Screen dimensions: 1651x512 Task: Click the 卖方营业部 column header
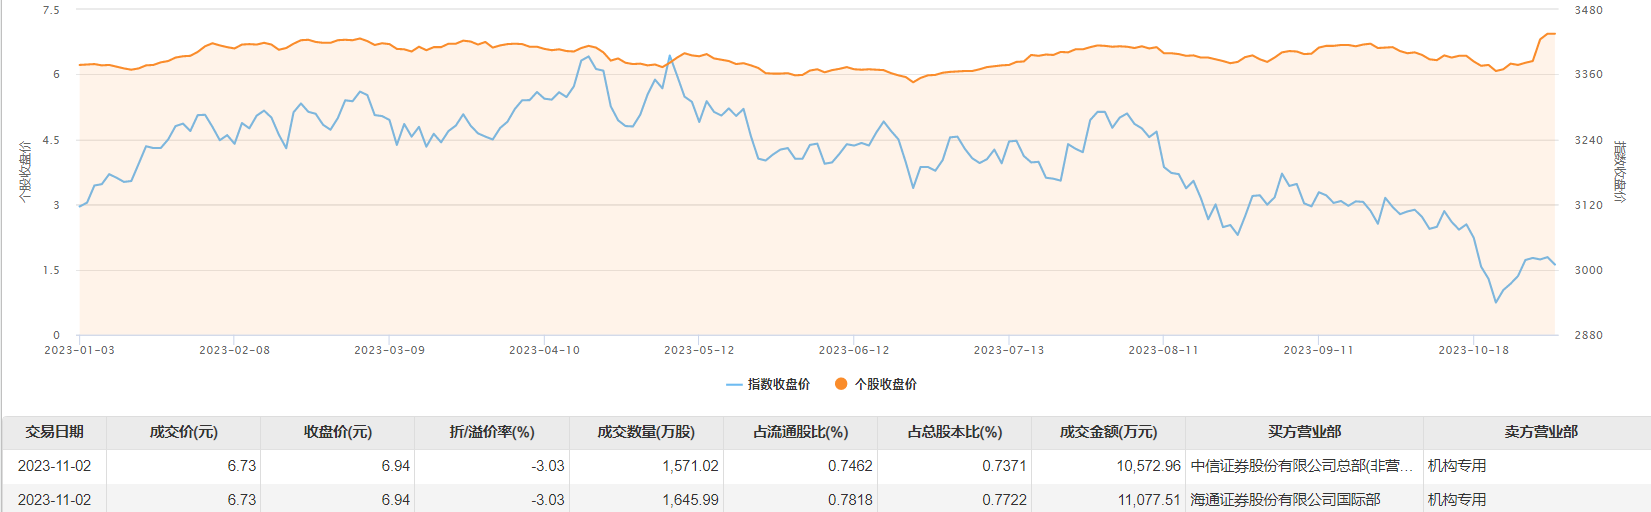pos(1540,432)
